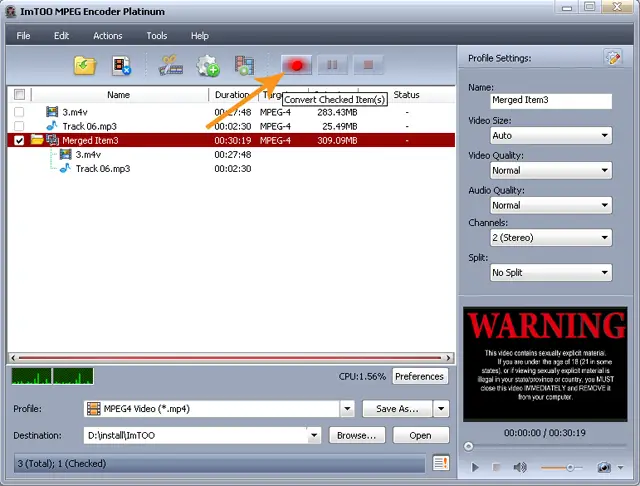Image resolution: width=640 pixels, height=486 pixels.
Task: Start Convert Checked Items record button
Action: [296, 65]
